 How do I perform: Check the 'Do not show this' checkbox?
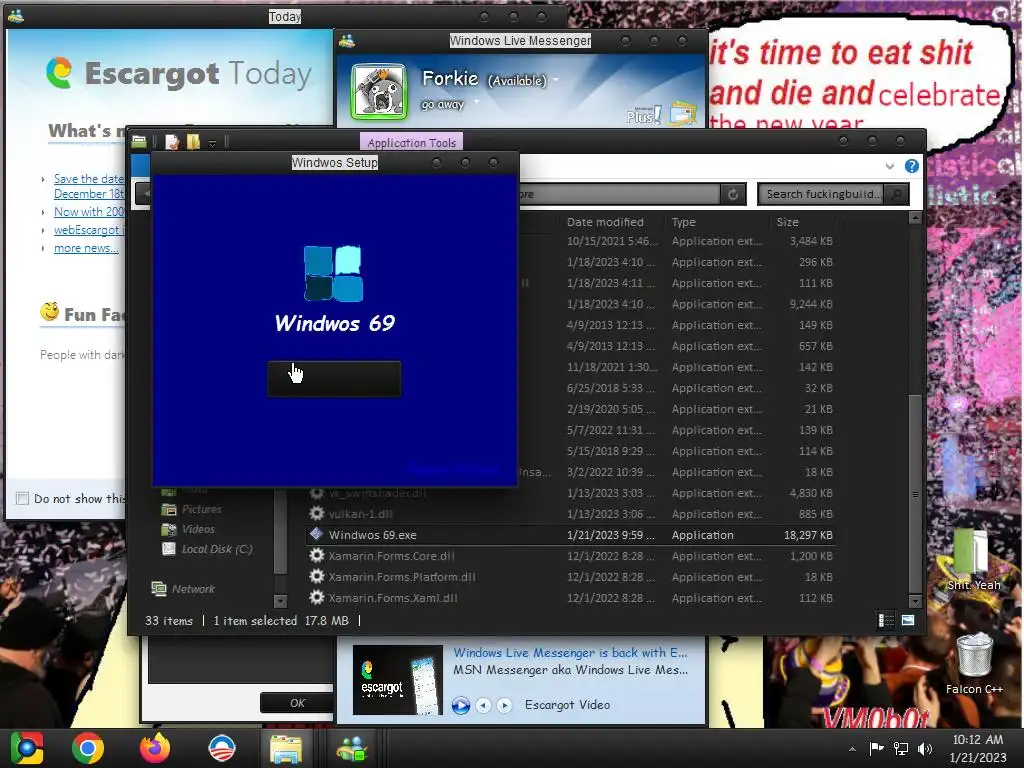(22, 498)
